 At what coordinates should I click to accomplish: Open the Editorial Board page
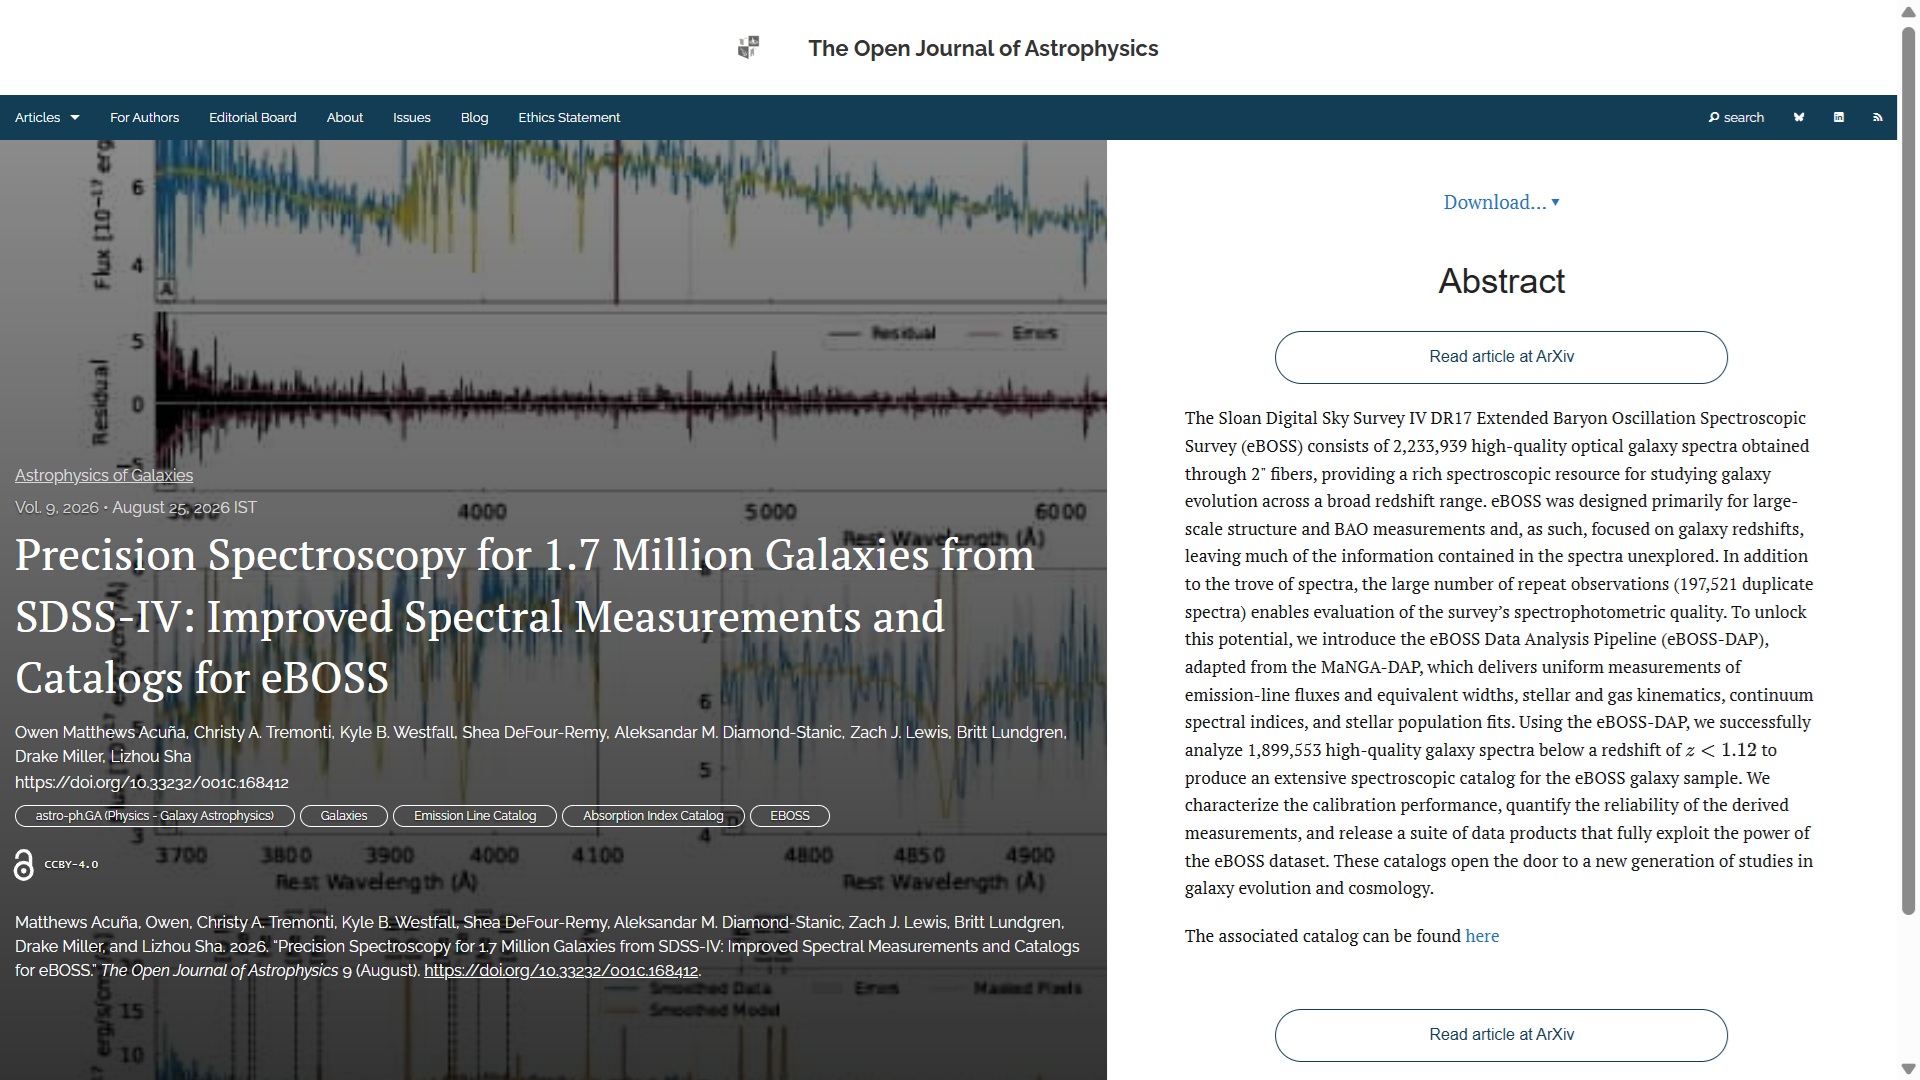[253, 117]
